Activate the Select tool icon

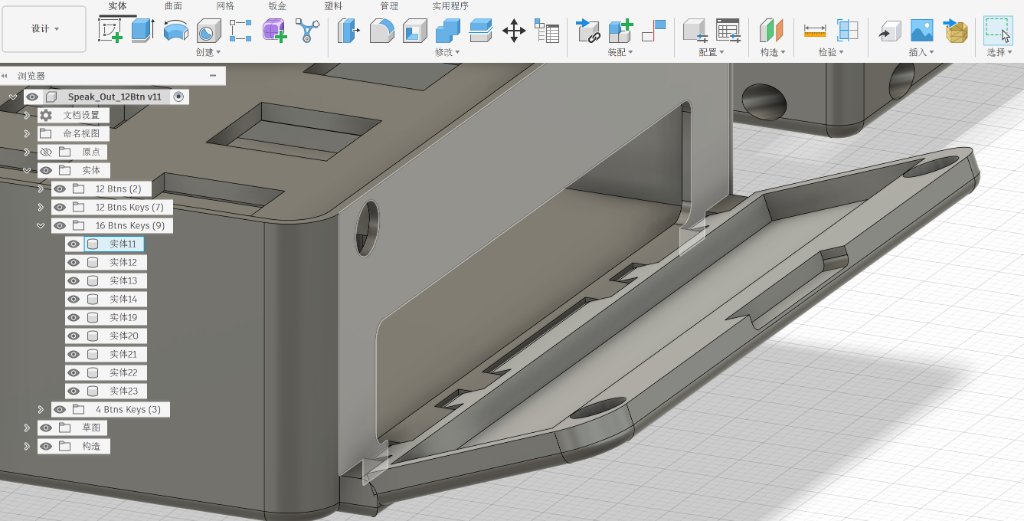click(x=997, y=30)
